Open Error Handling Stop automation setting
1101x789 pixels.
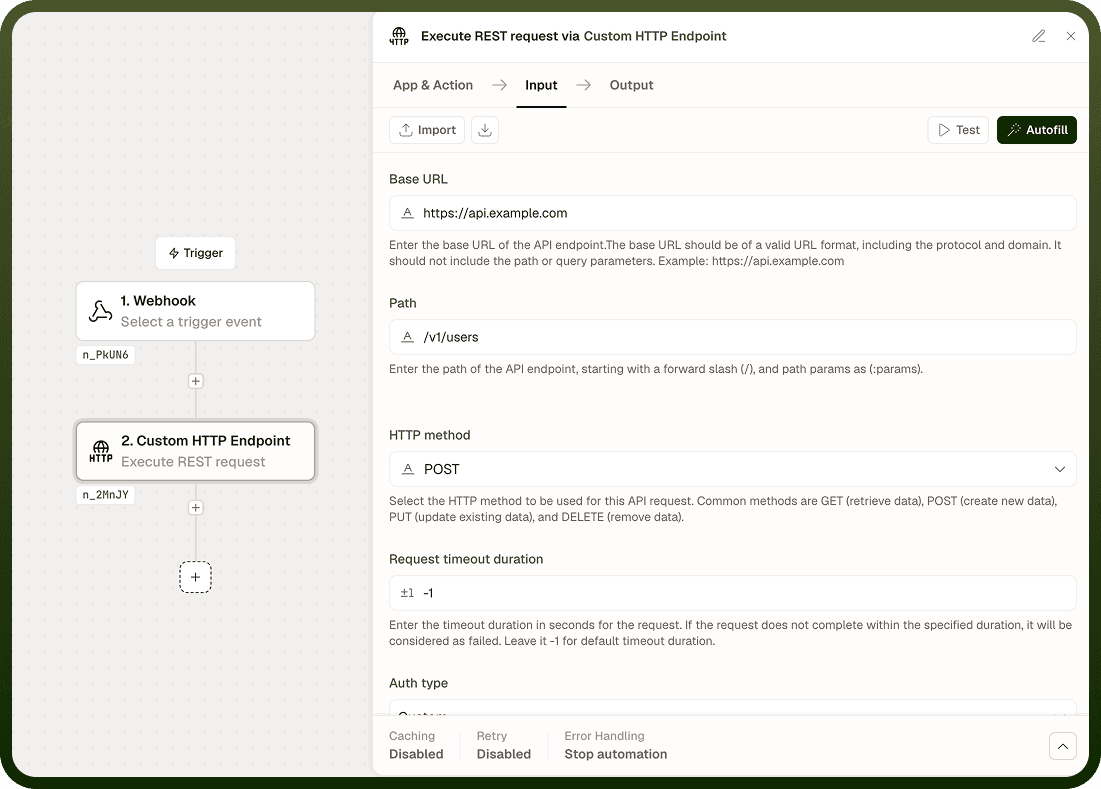[615, 745]
